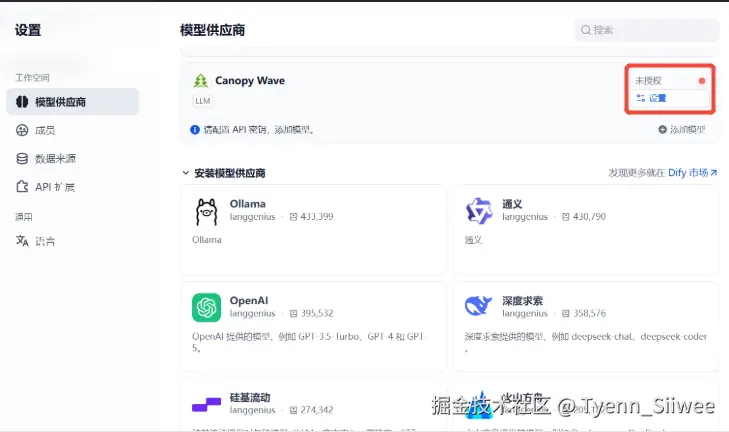Screen dimensions: 729x432
Task: Click the 安装模型供应商 section heading
Action: click(x=230, y=173)
